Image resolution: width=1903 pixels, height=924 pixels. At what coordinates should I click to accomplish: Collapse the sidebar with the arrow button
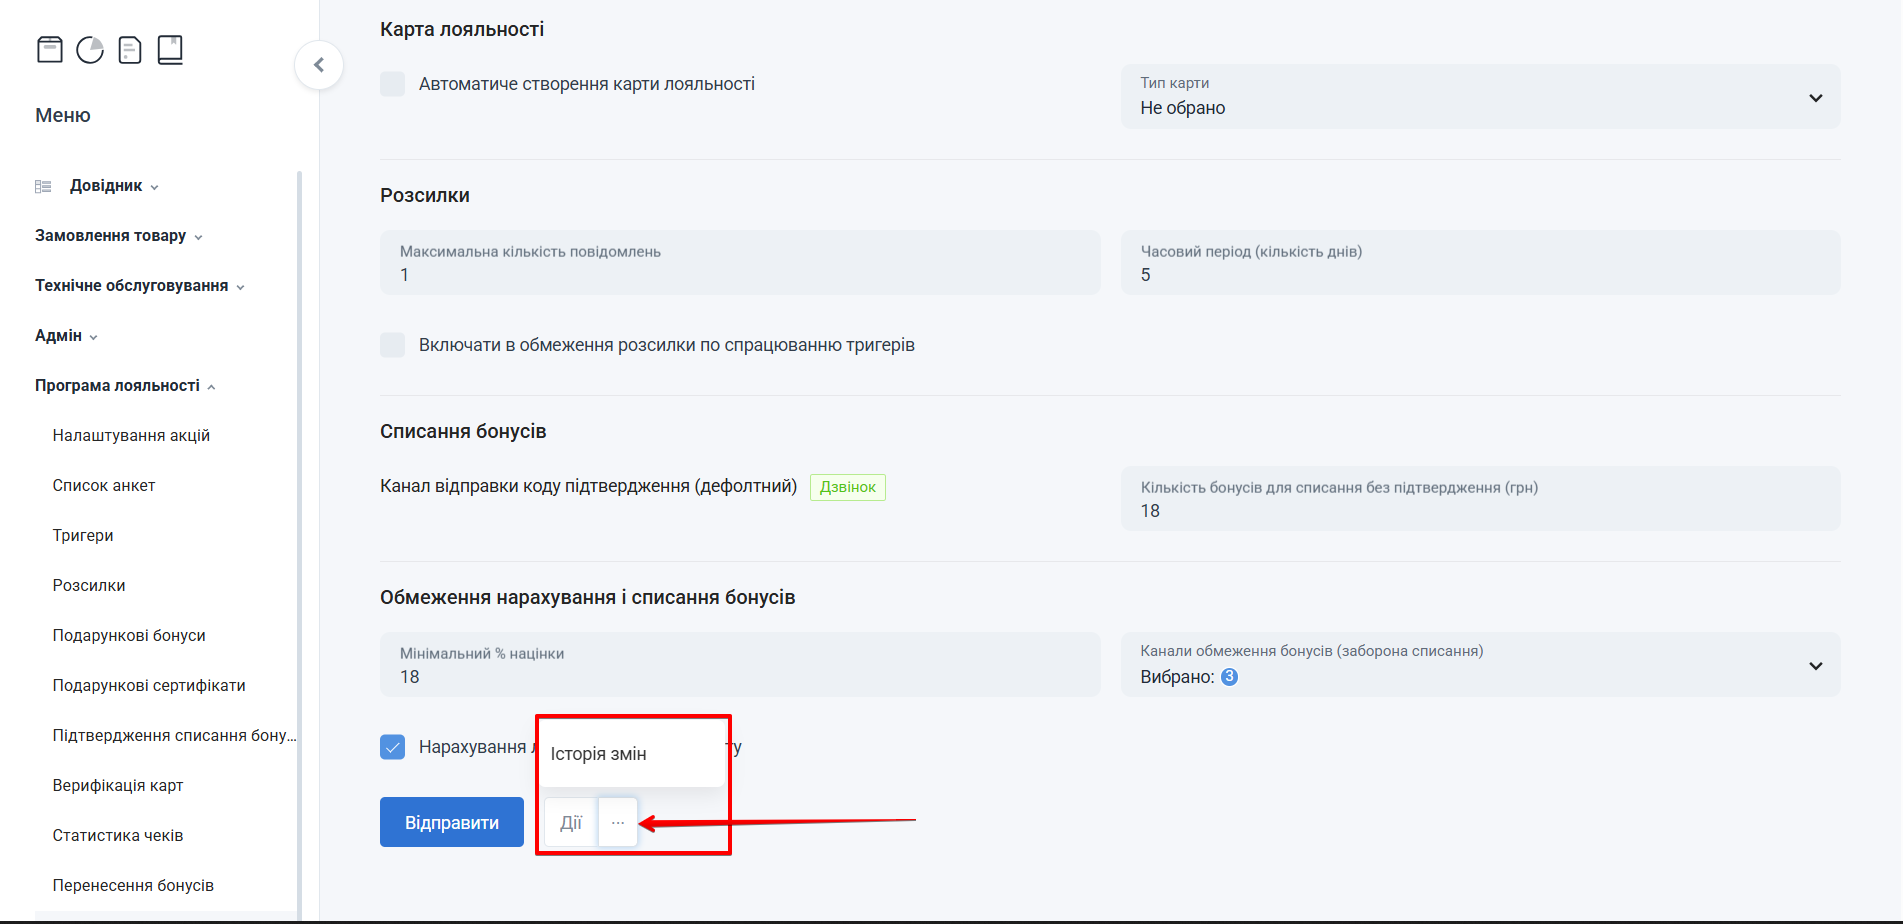319,65
